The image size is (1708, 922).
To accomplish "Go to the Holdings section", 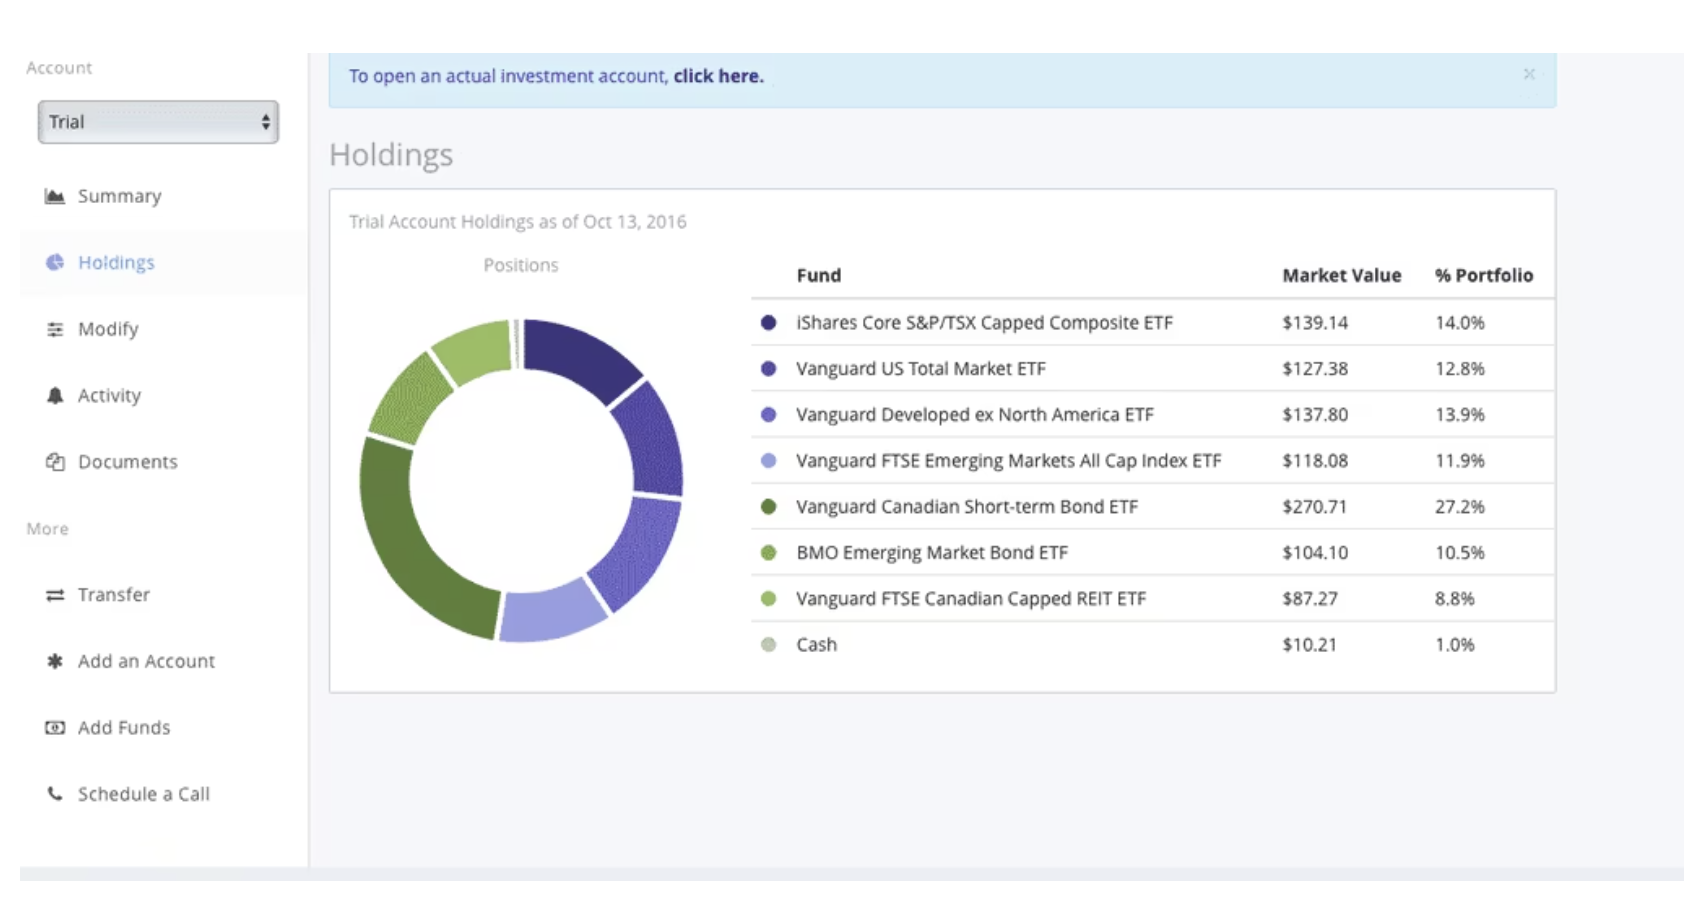I will (x=116, y=262).
